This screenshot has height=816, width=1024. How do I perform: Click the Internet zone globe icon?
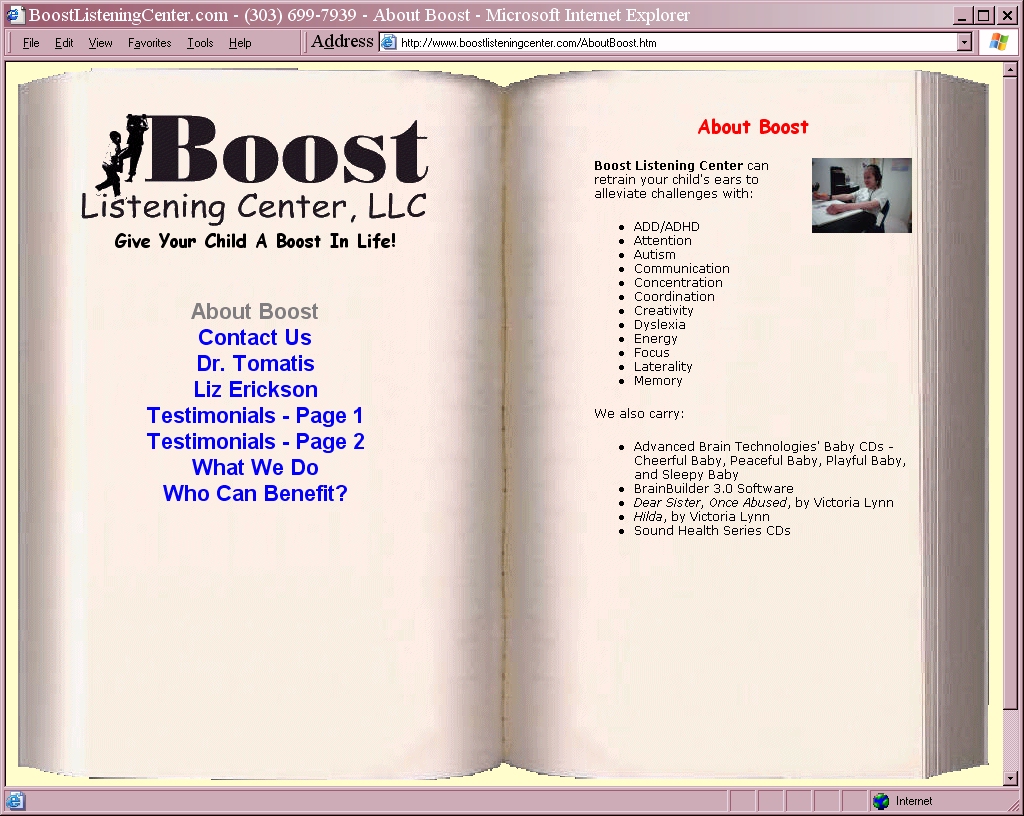coord(881,801)
